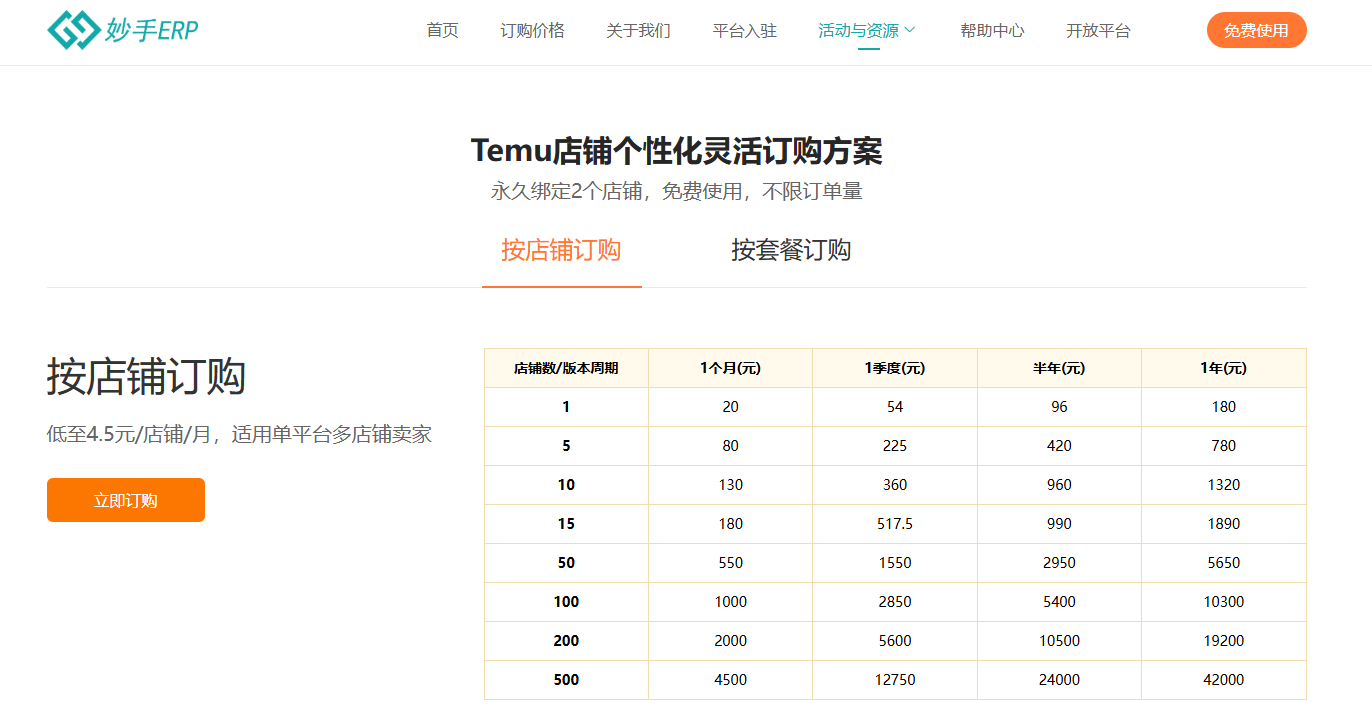
Task: Select the row label 50 stores
Action: click(x=566, y=563)
